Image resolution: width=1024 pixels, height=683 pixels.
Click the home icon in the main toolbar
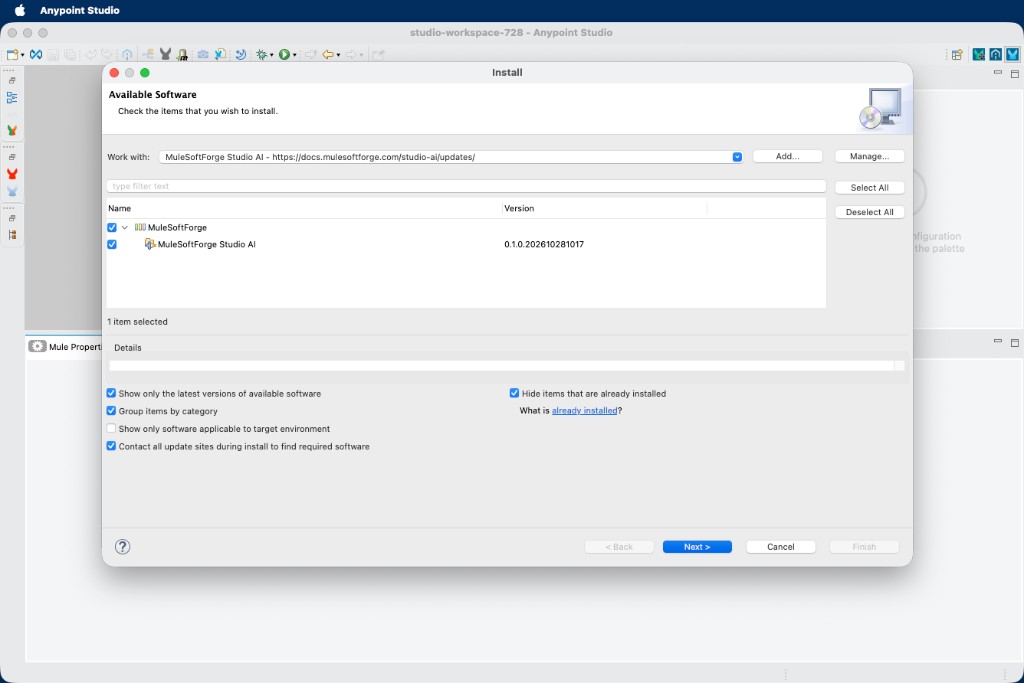[127, 55]
